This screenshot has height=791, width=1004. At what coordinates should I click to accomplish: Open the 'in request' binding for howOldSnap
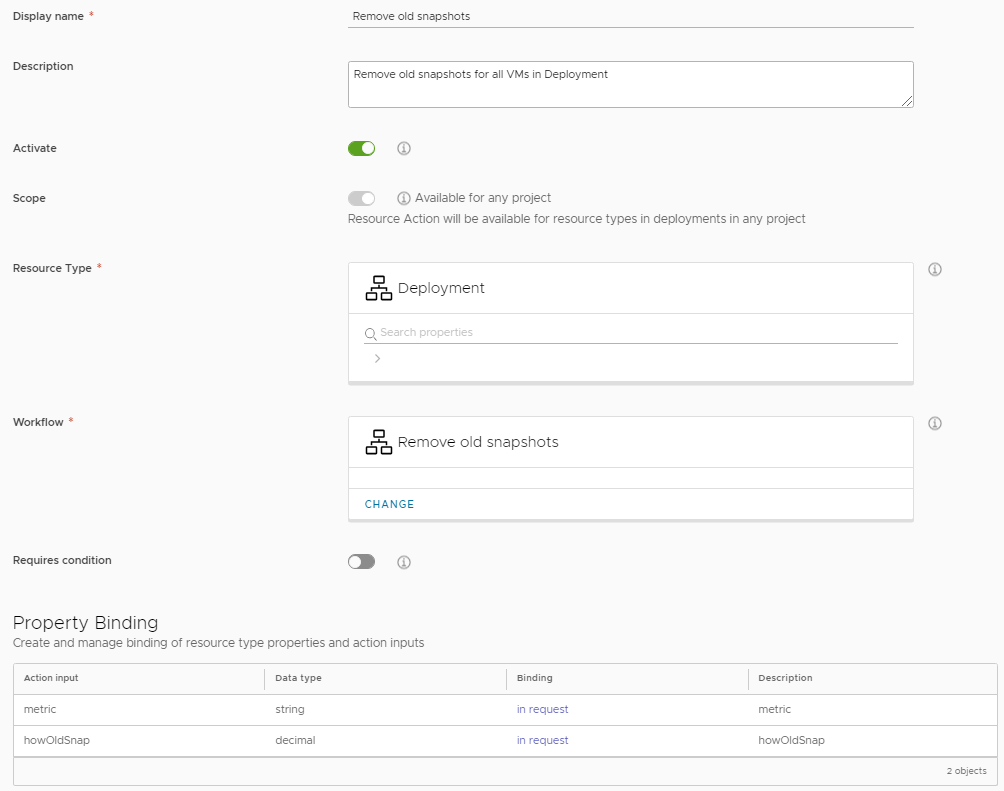tap(542, 740)
